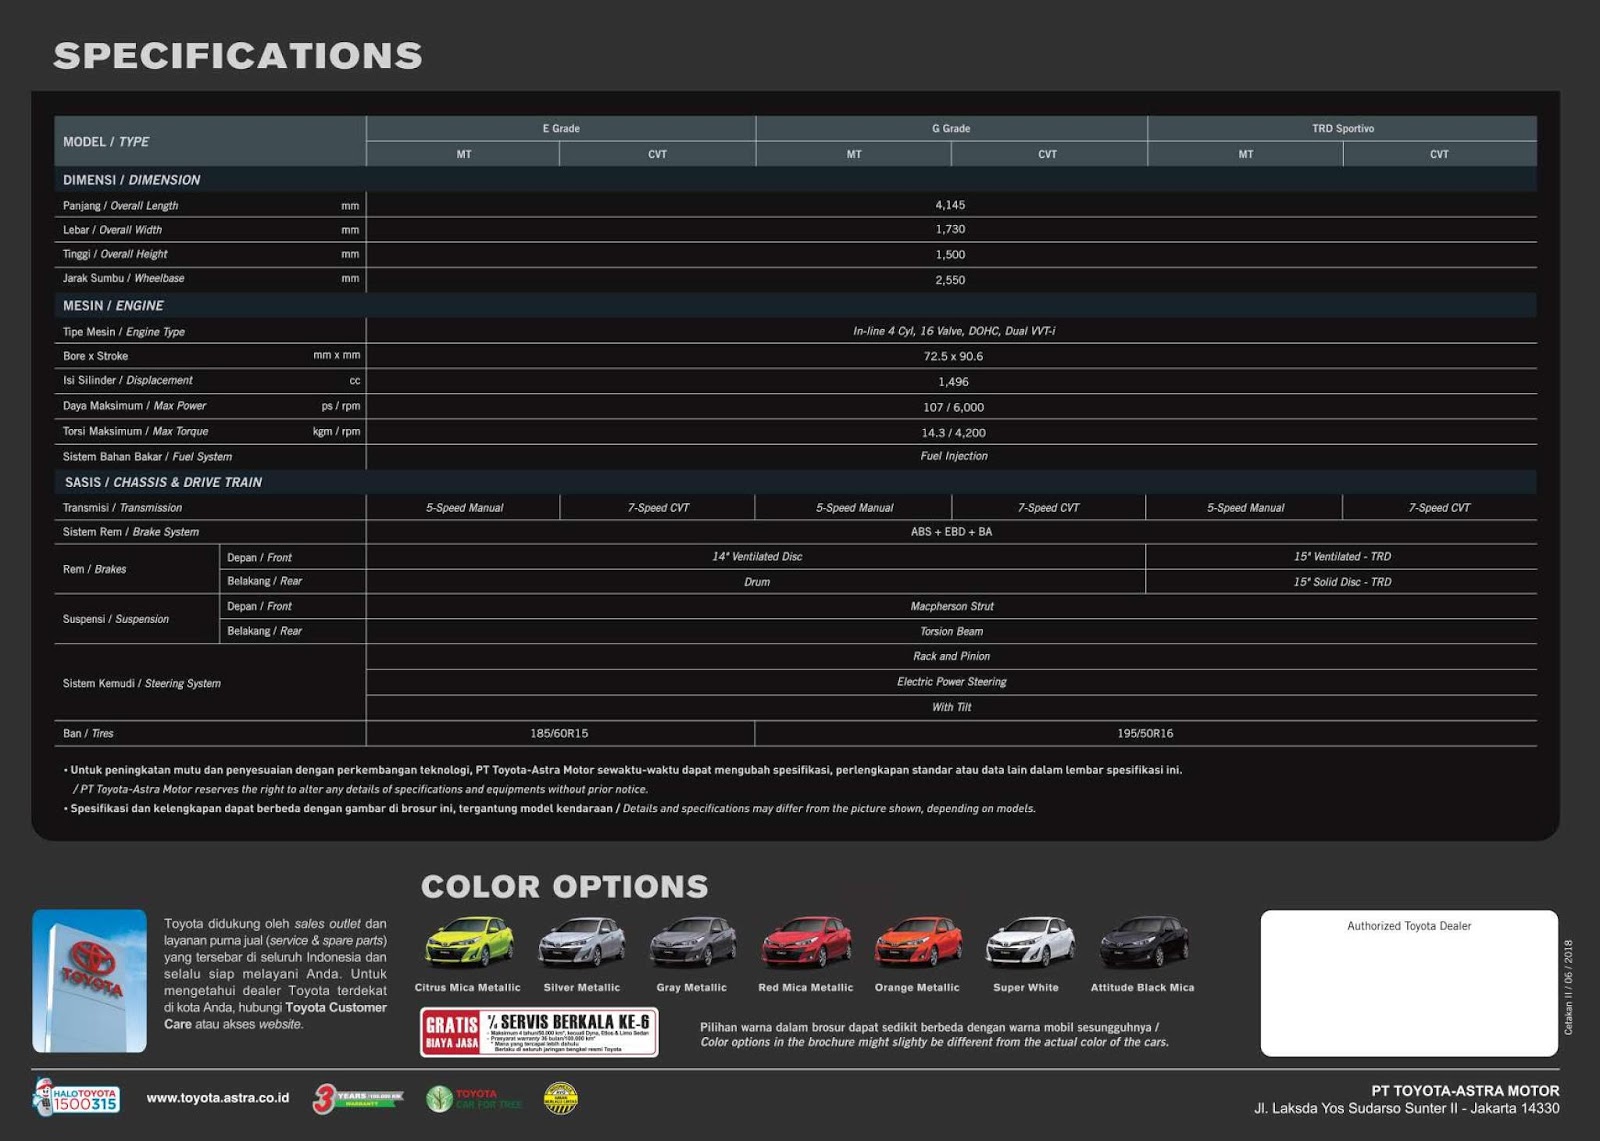The height and width of the screenshot is (1141, 1600).
Task: Click the Jl. Laksda Yos Sudarso address line
Action: click(x=1407, y=1108)
